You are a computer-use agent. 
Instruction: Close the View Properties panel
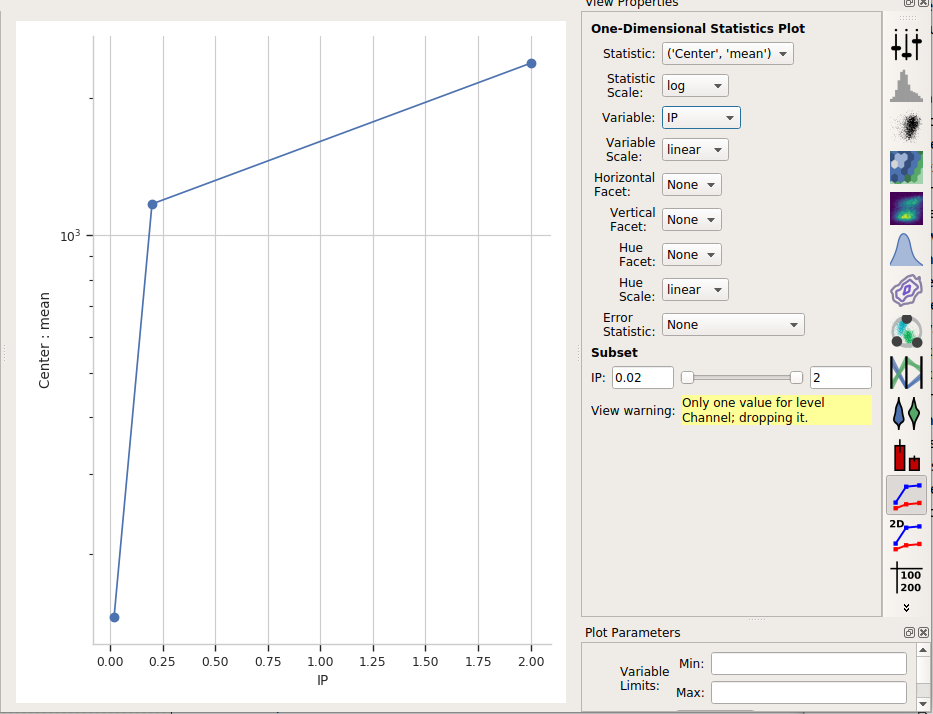[923, 3]
